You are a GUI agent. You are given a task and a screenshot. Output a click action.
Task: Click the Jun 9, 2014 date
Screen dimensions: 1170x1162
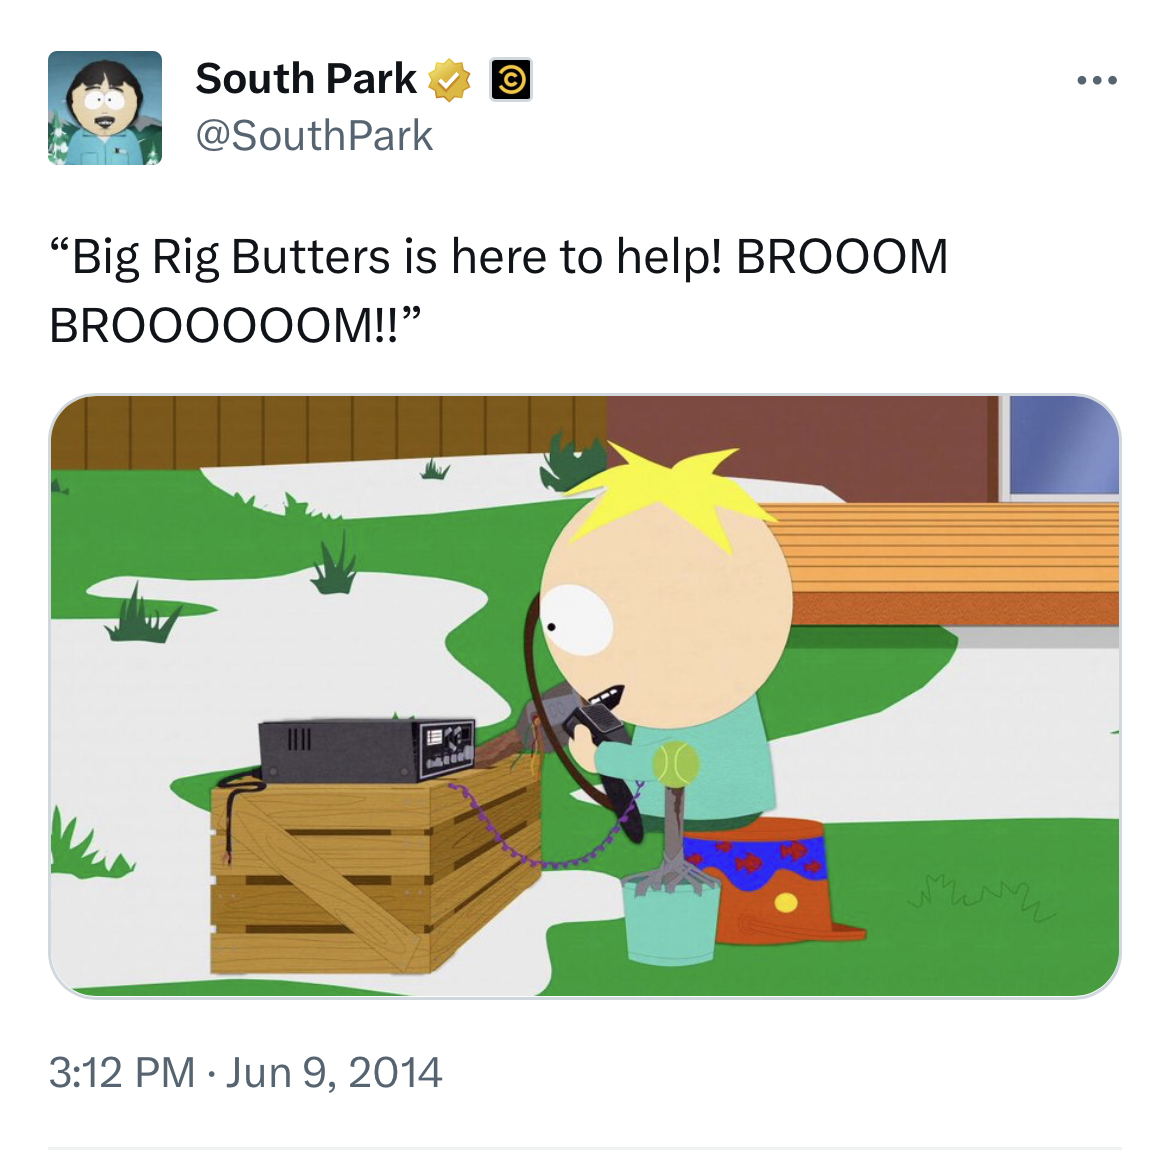(x=334, y=1072)
